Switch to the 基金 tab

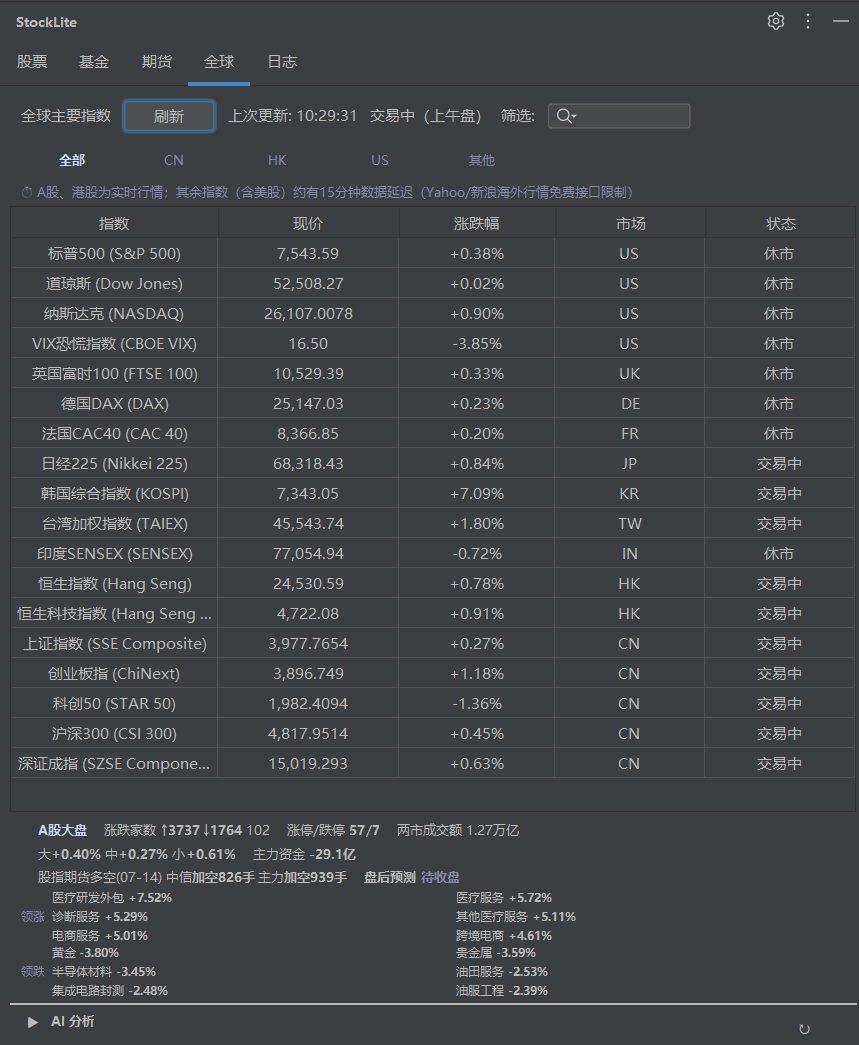(x=94, y=62)
